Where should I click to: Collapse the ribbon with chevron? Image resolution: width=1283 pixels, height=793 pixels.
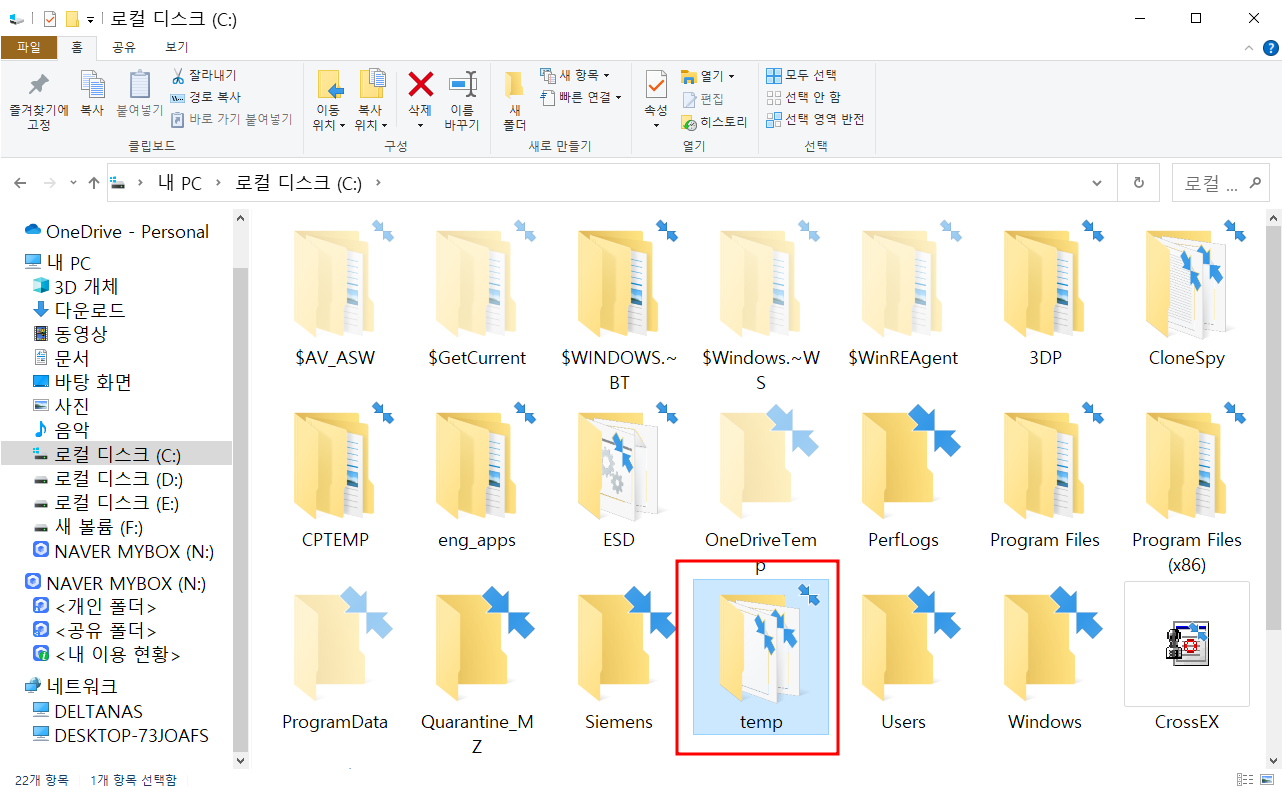point(1247,47)
